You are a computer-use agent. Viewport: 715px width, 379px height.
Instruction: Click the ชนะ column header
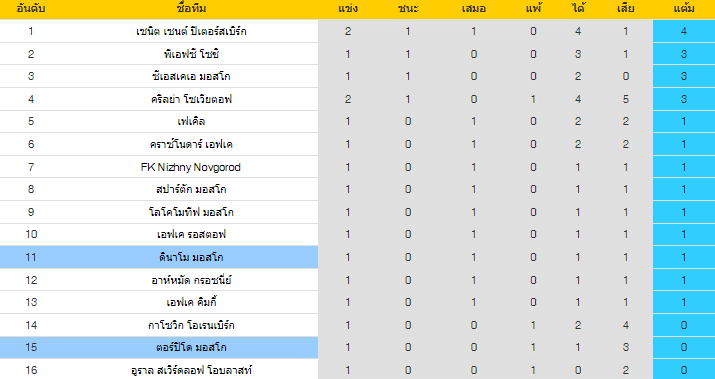click(x=408, y=9)
